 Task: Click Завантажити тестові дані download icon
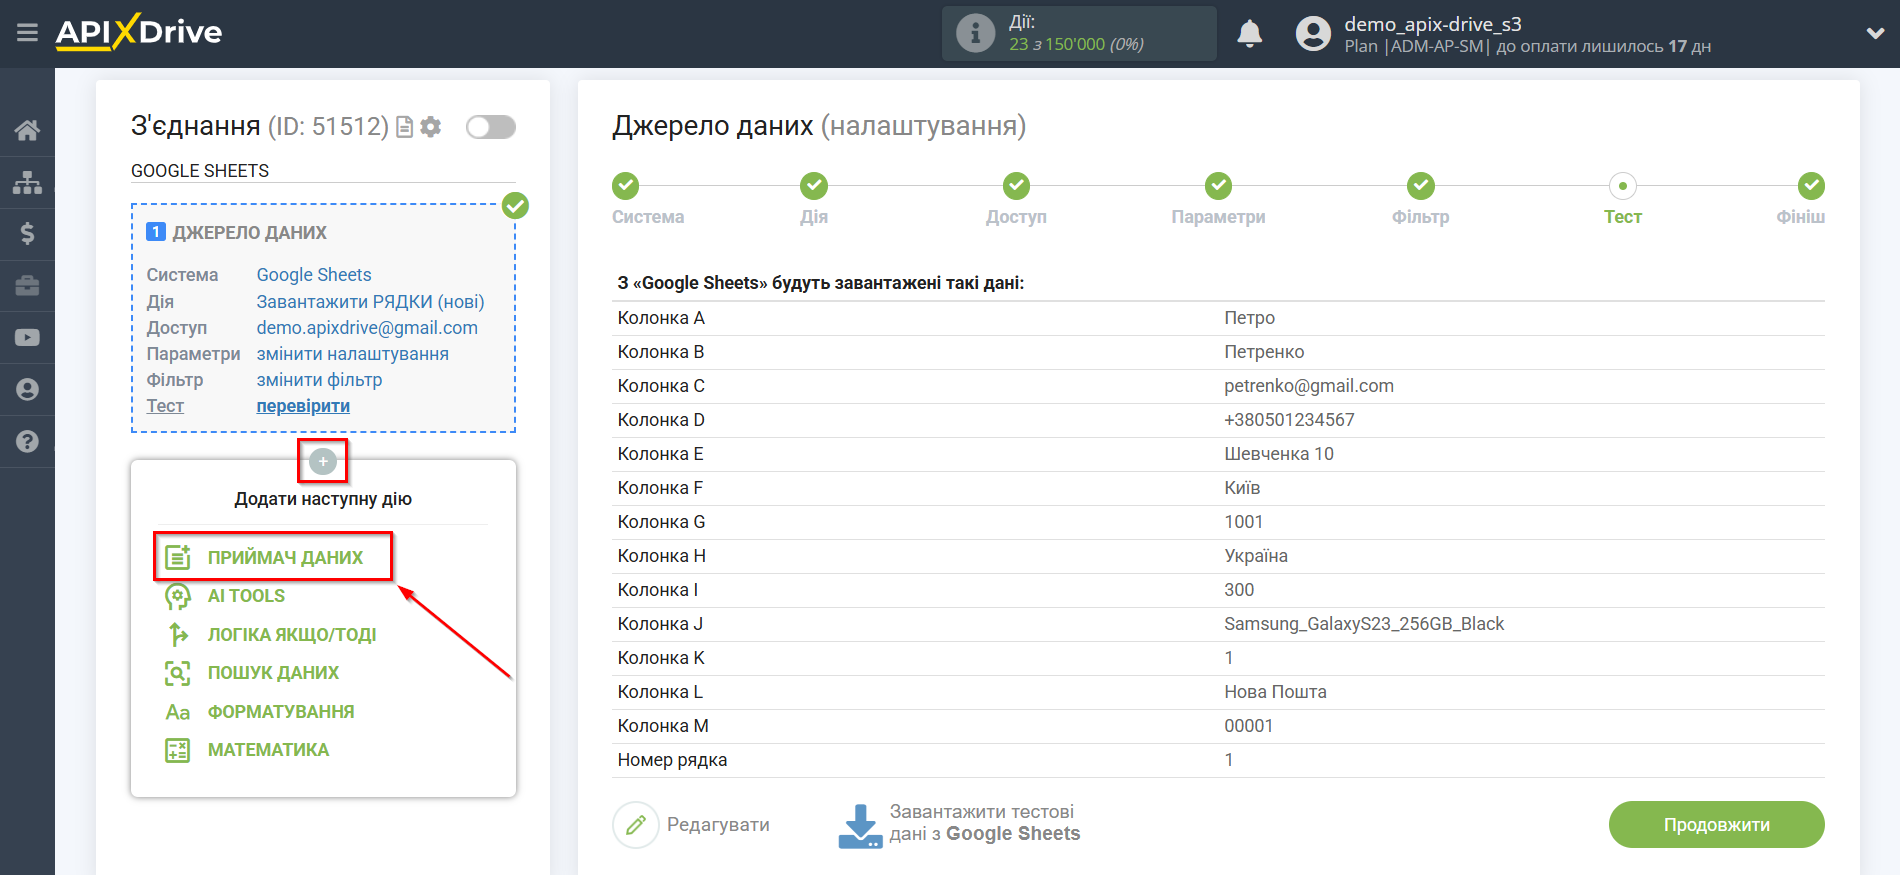coord(860,825)
